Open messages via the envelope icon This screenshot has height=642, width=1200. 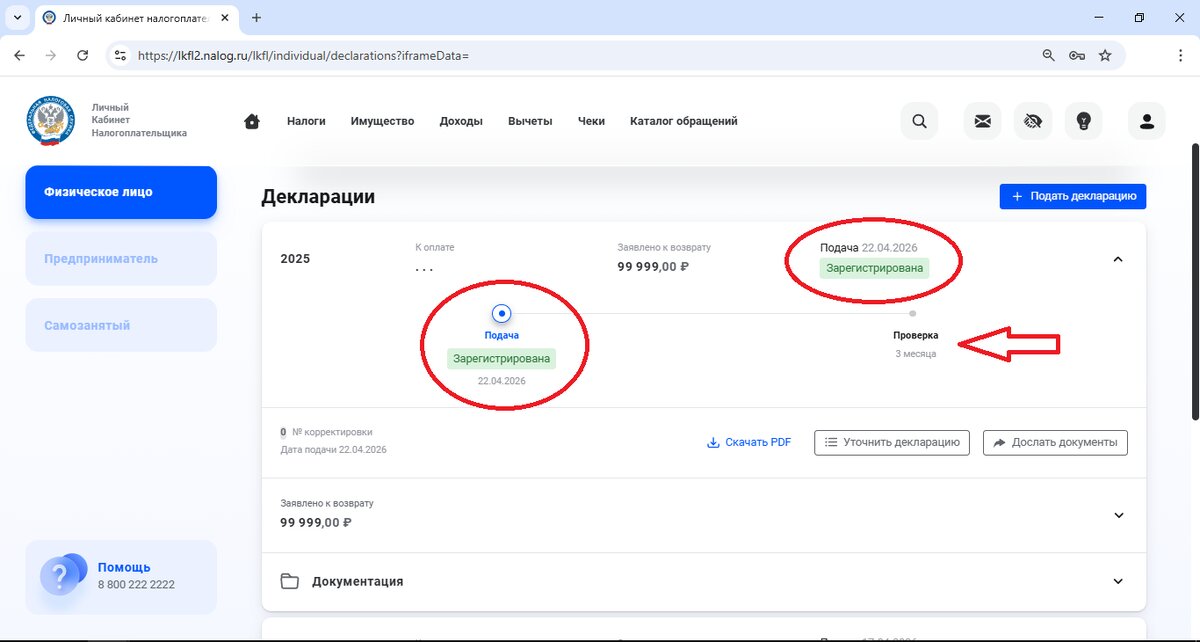tap(982, 120)
